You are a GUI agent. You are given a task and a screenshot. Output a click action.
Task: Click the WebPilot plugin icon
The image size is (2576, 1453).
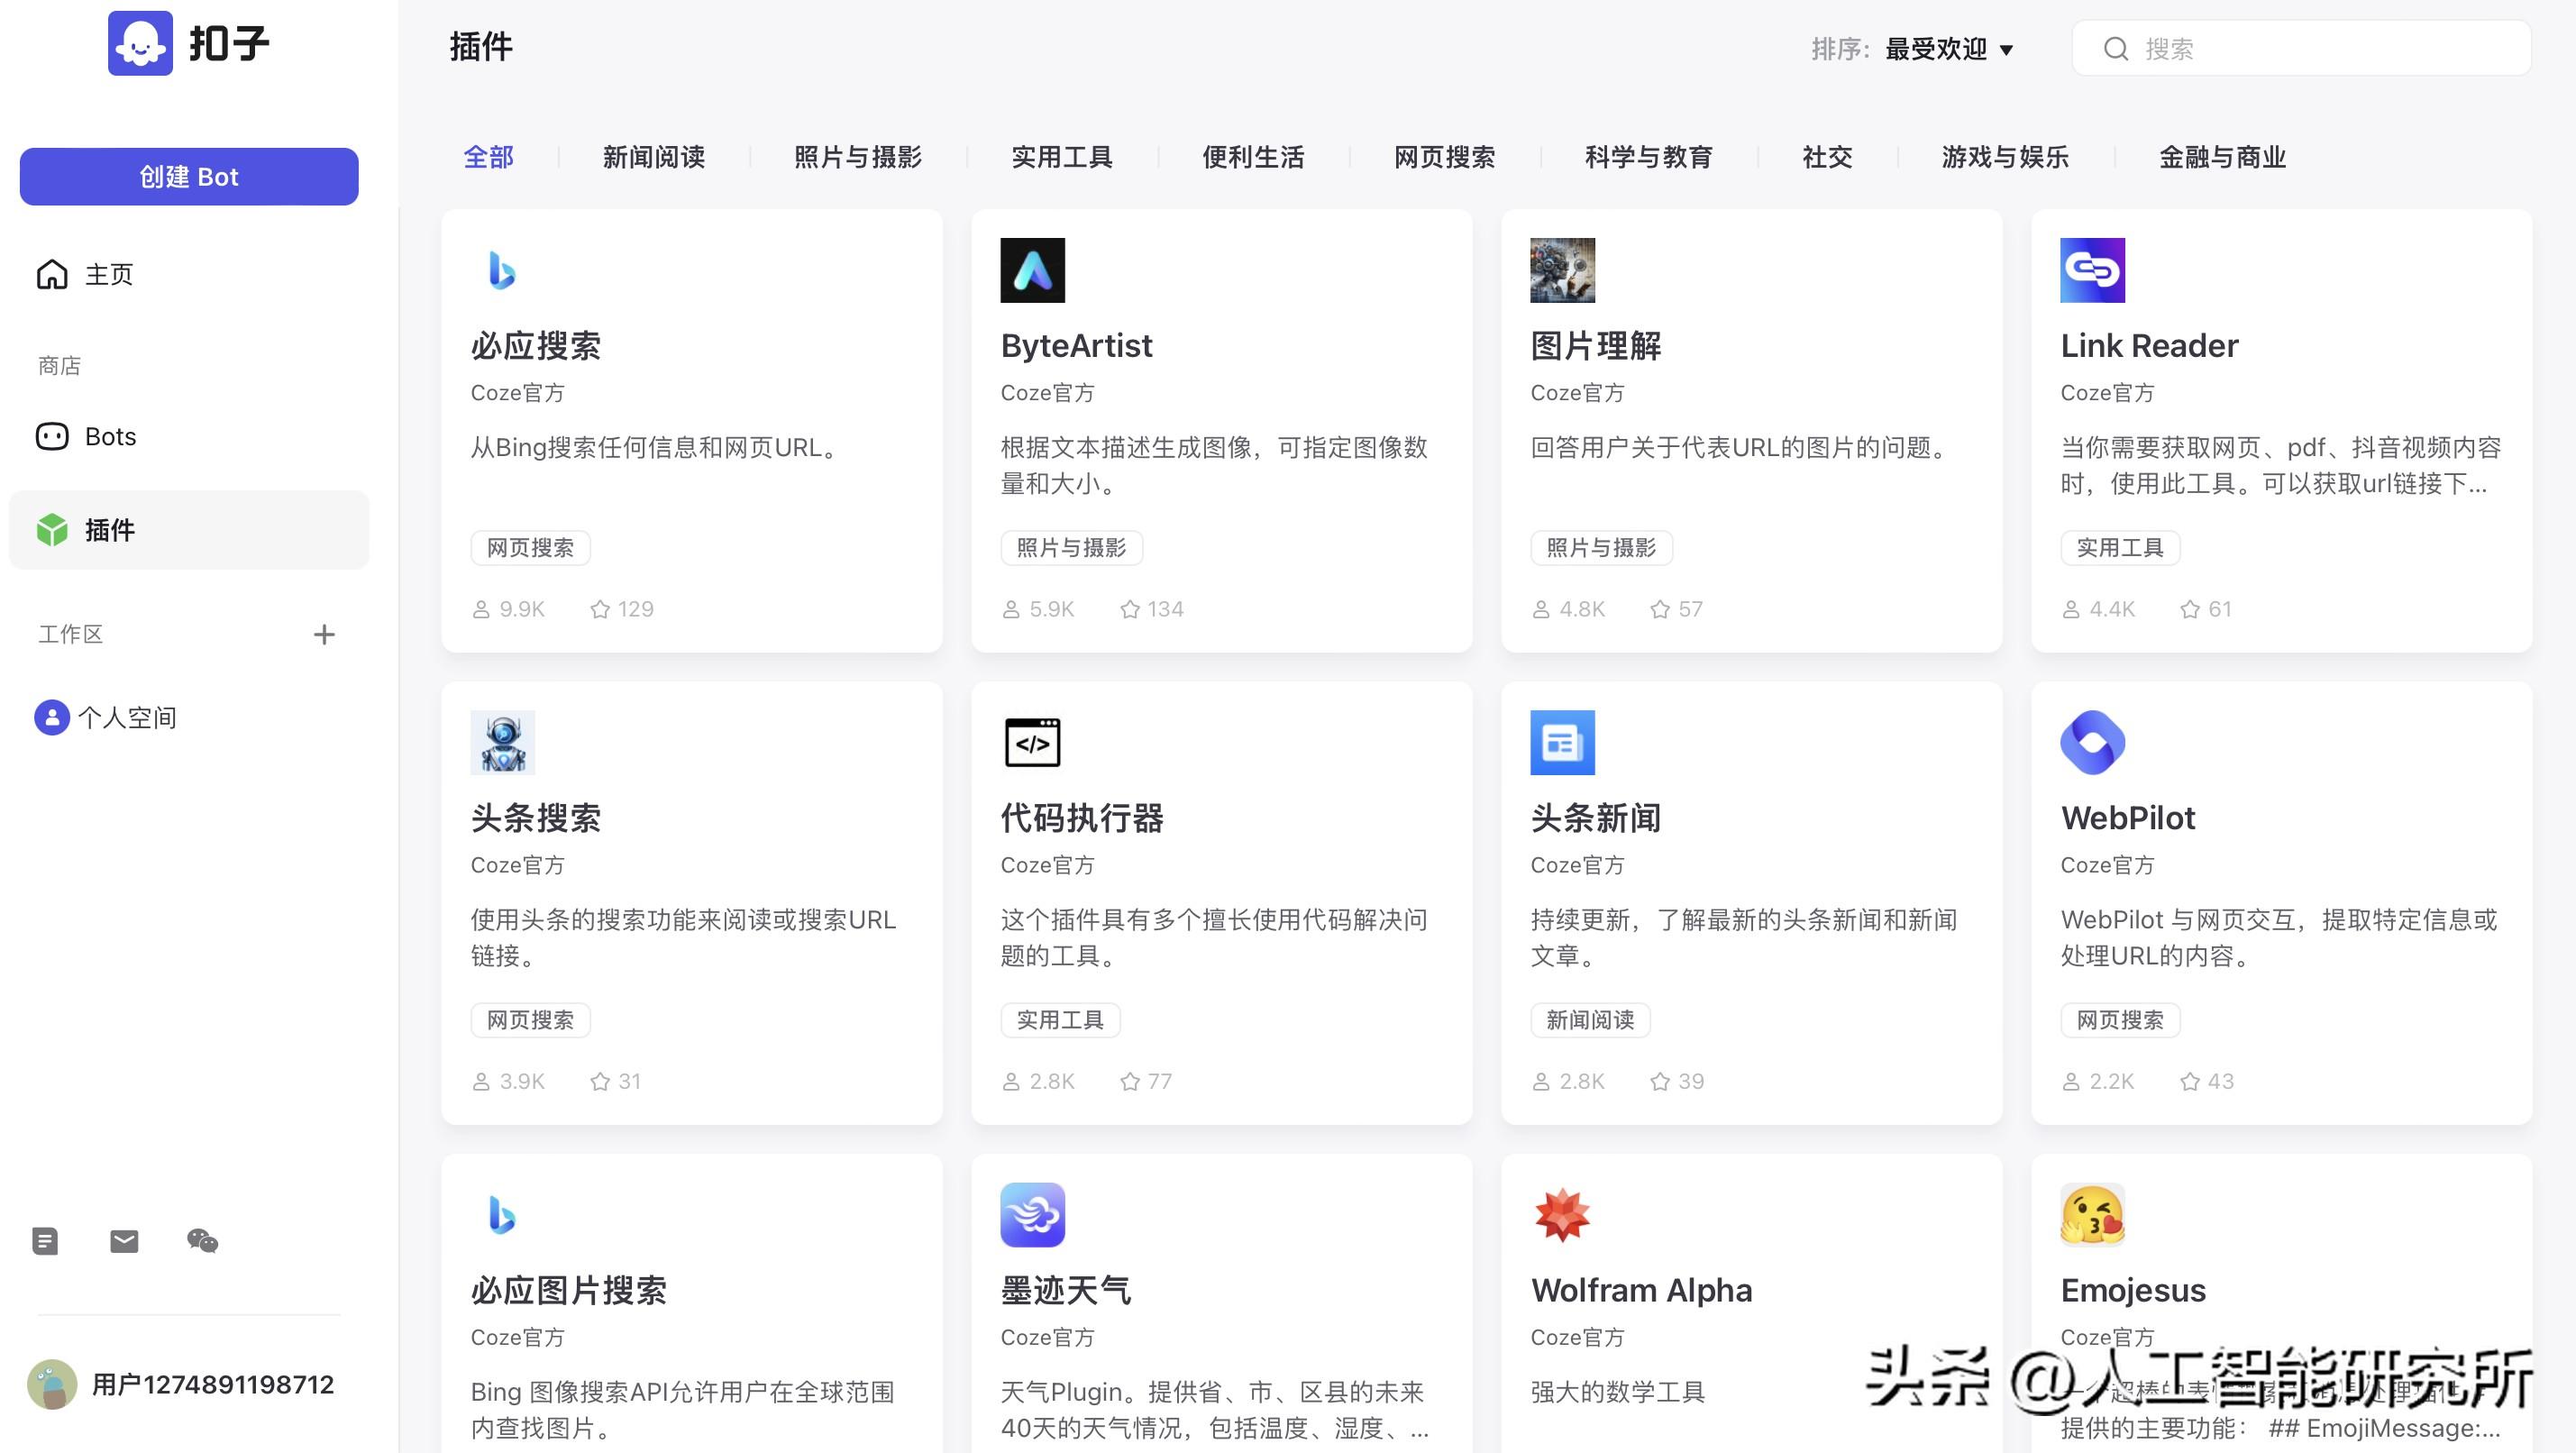click(2092, 742)
